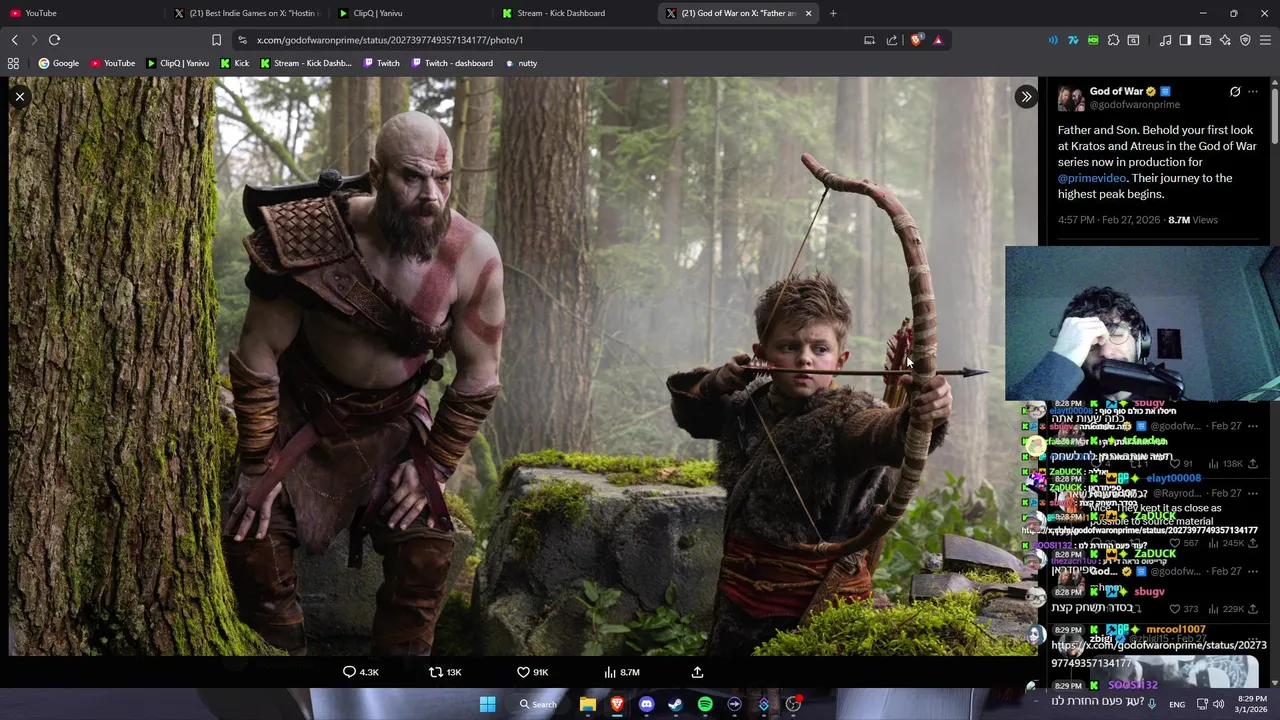Open the extensions puzzle-piece menu

(x=1113, y=40)
